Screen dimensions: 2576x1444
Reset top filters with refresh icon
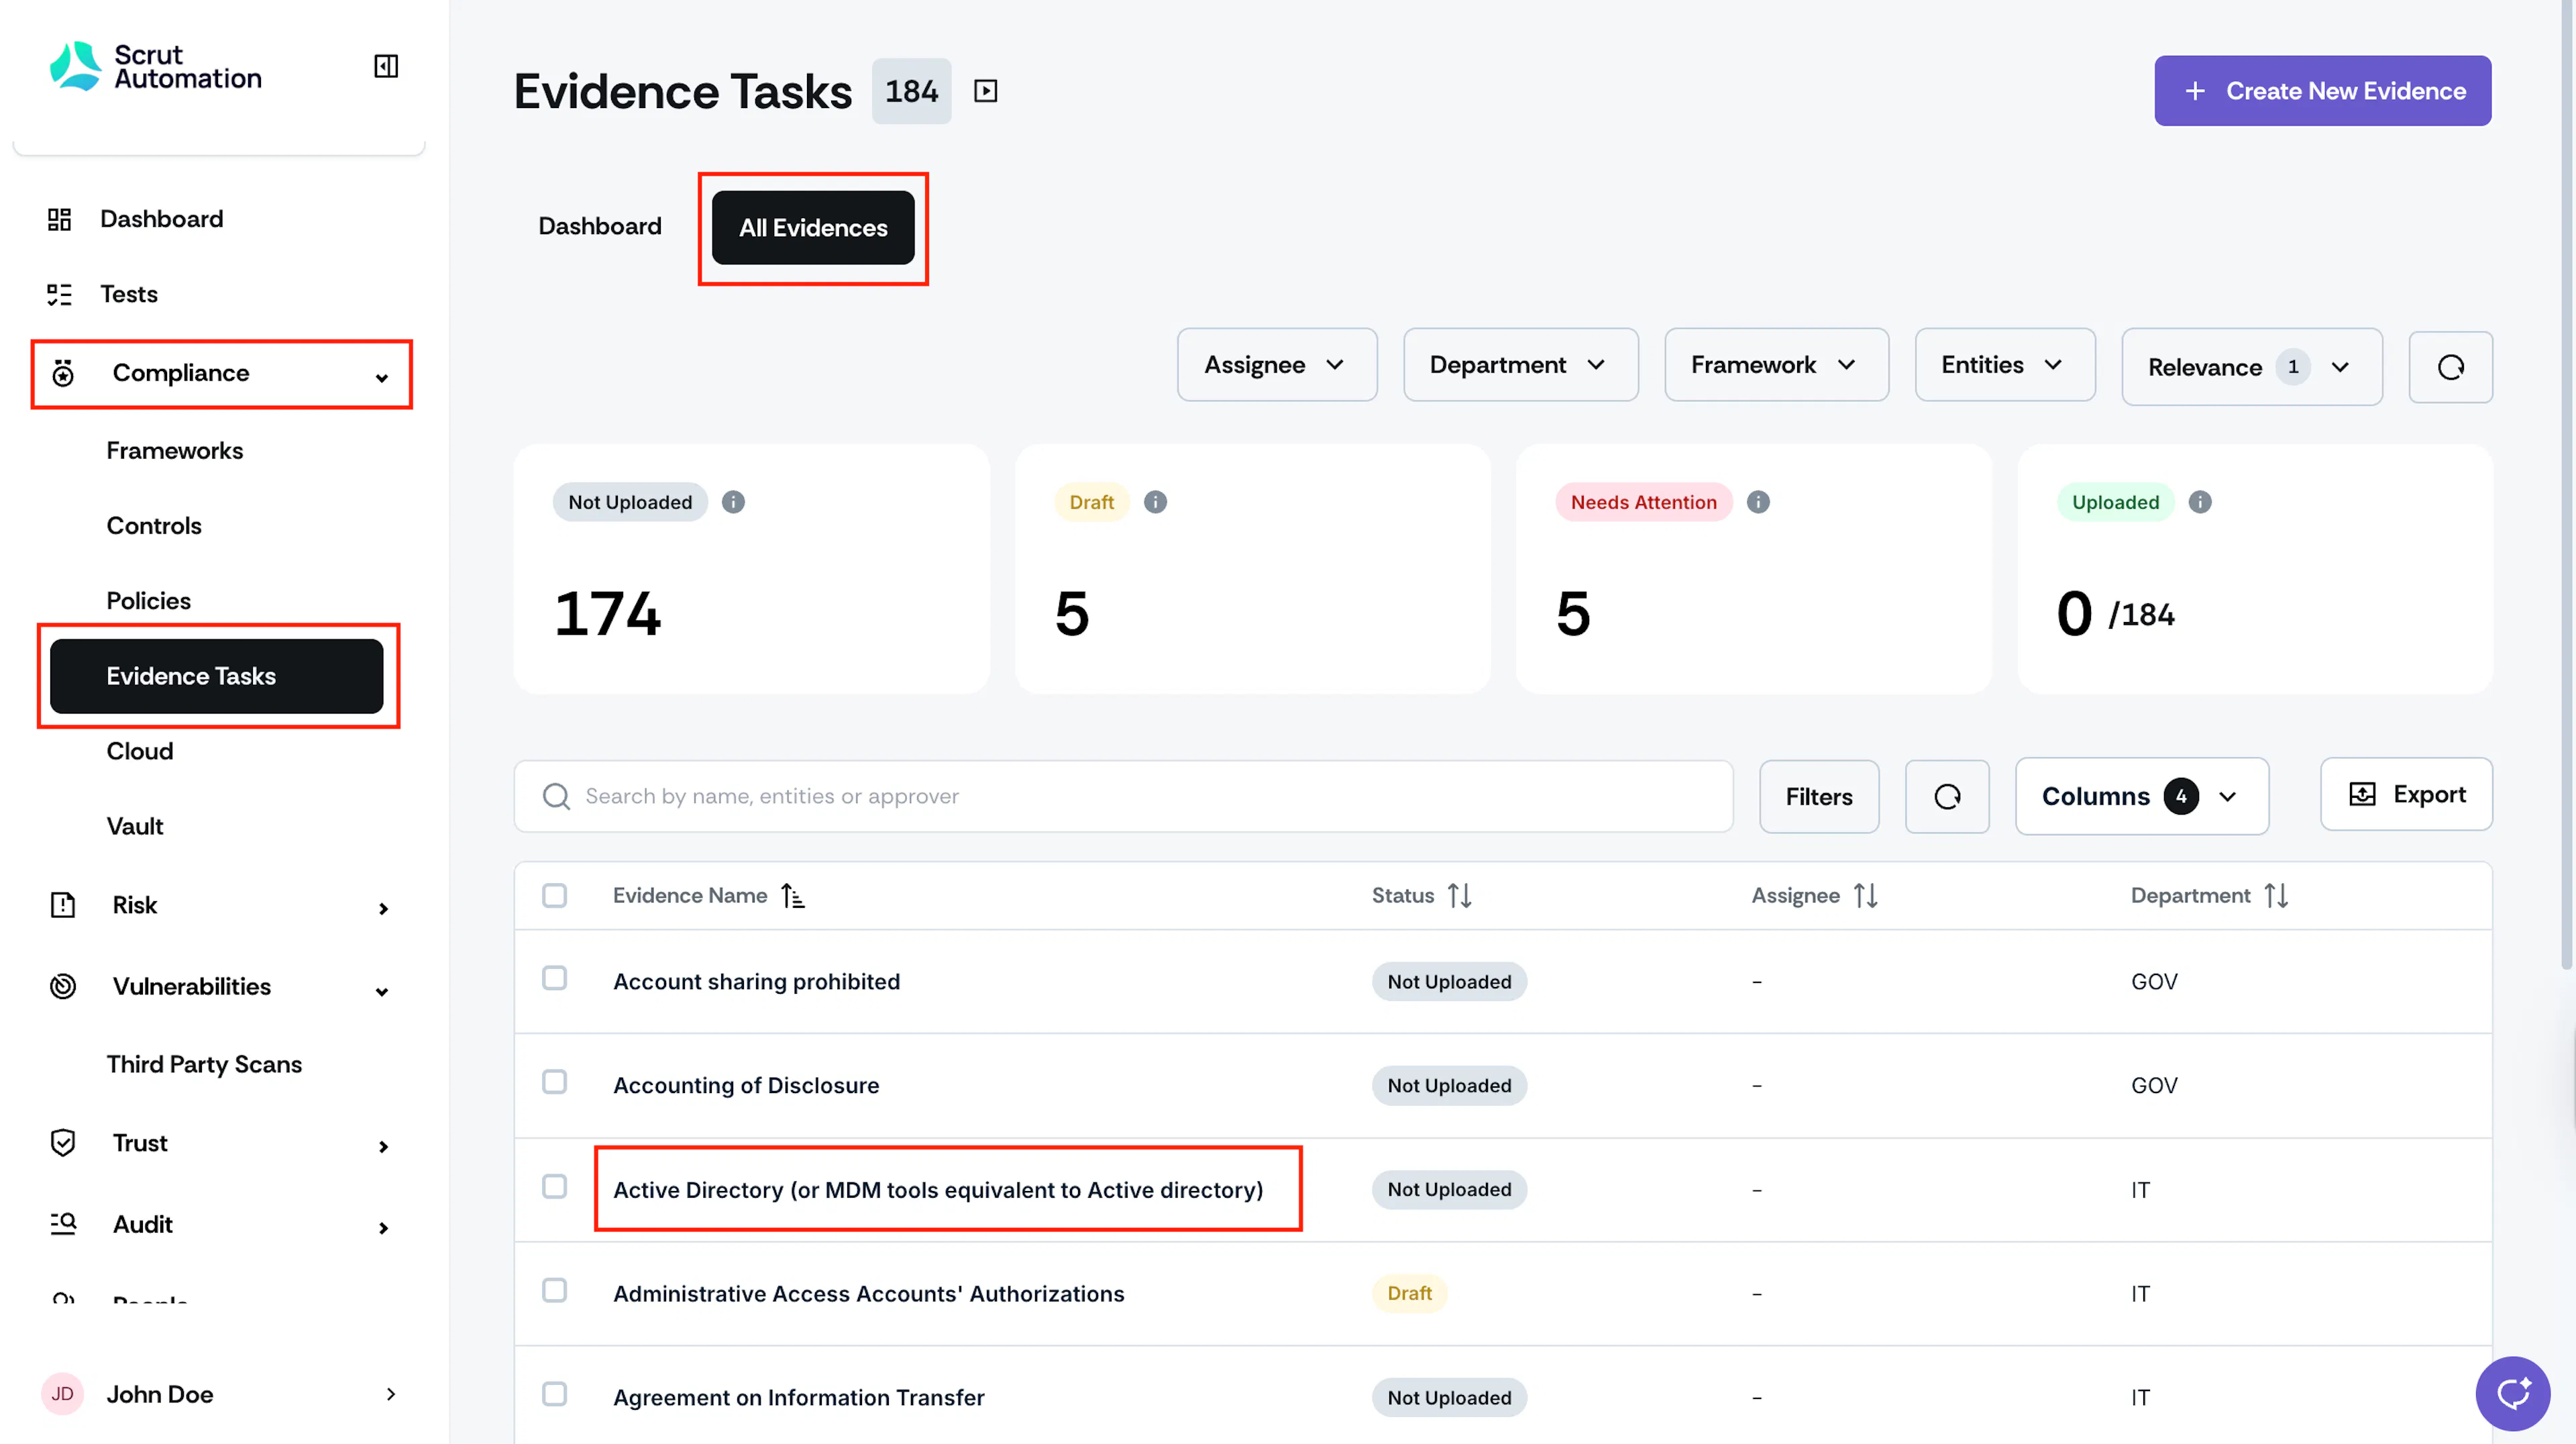pos(2450,367)
